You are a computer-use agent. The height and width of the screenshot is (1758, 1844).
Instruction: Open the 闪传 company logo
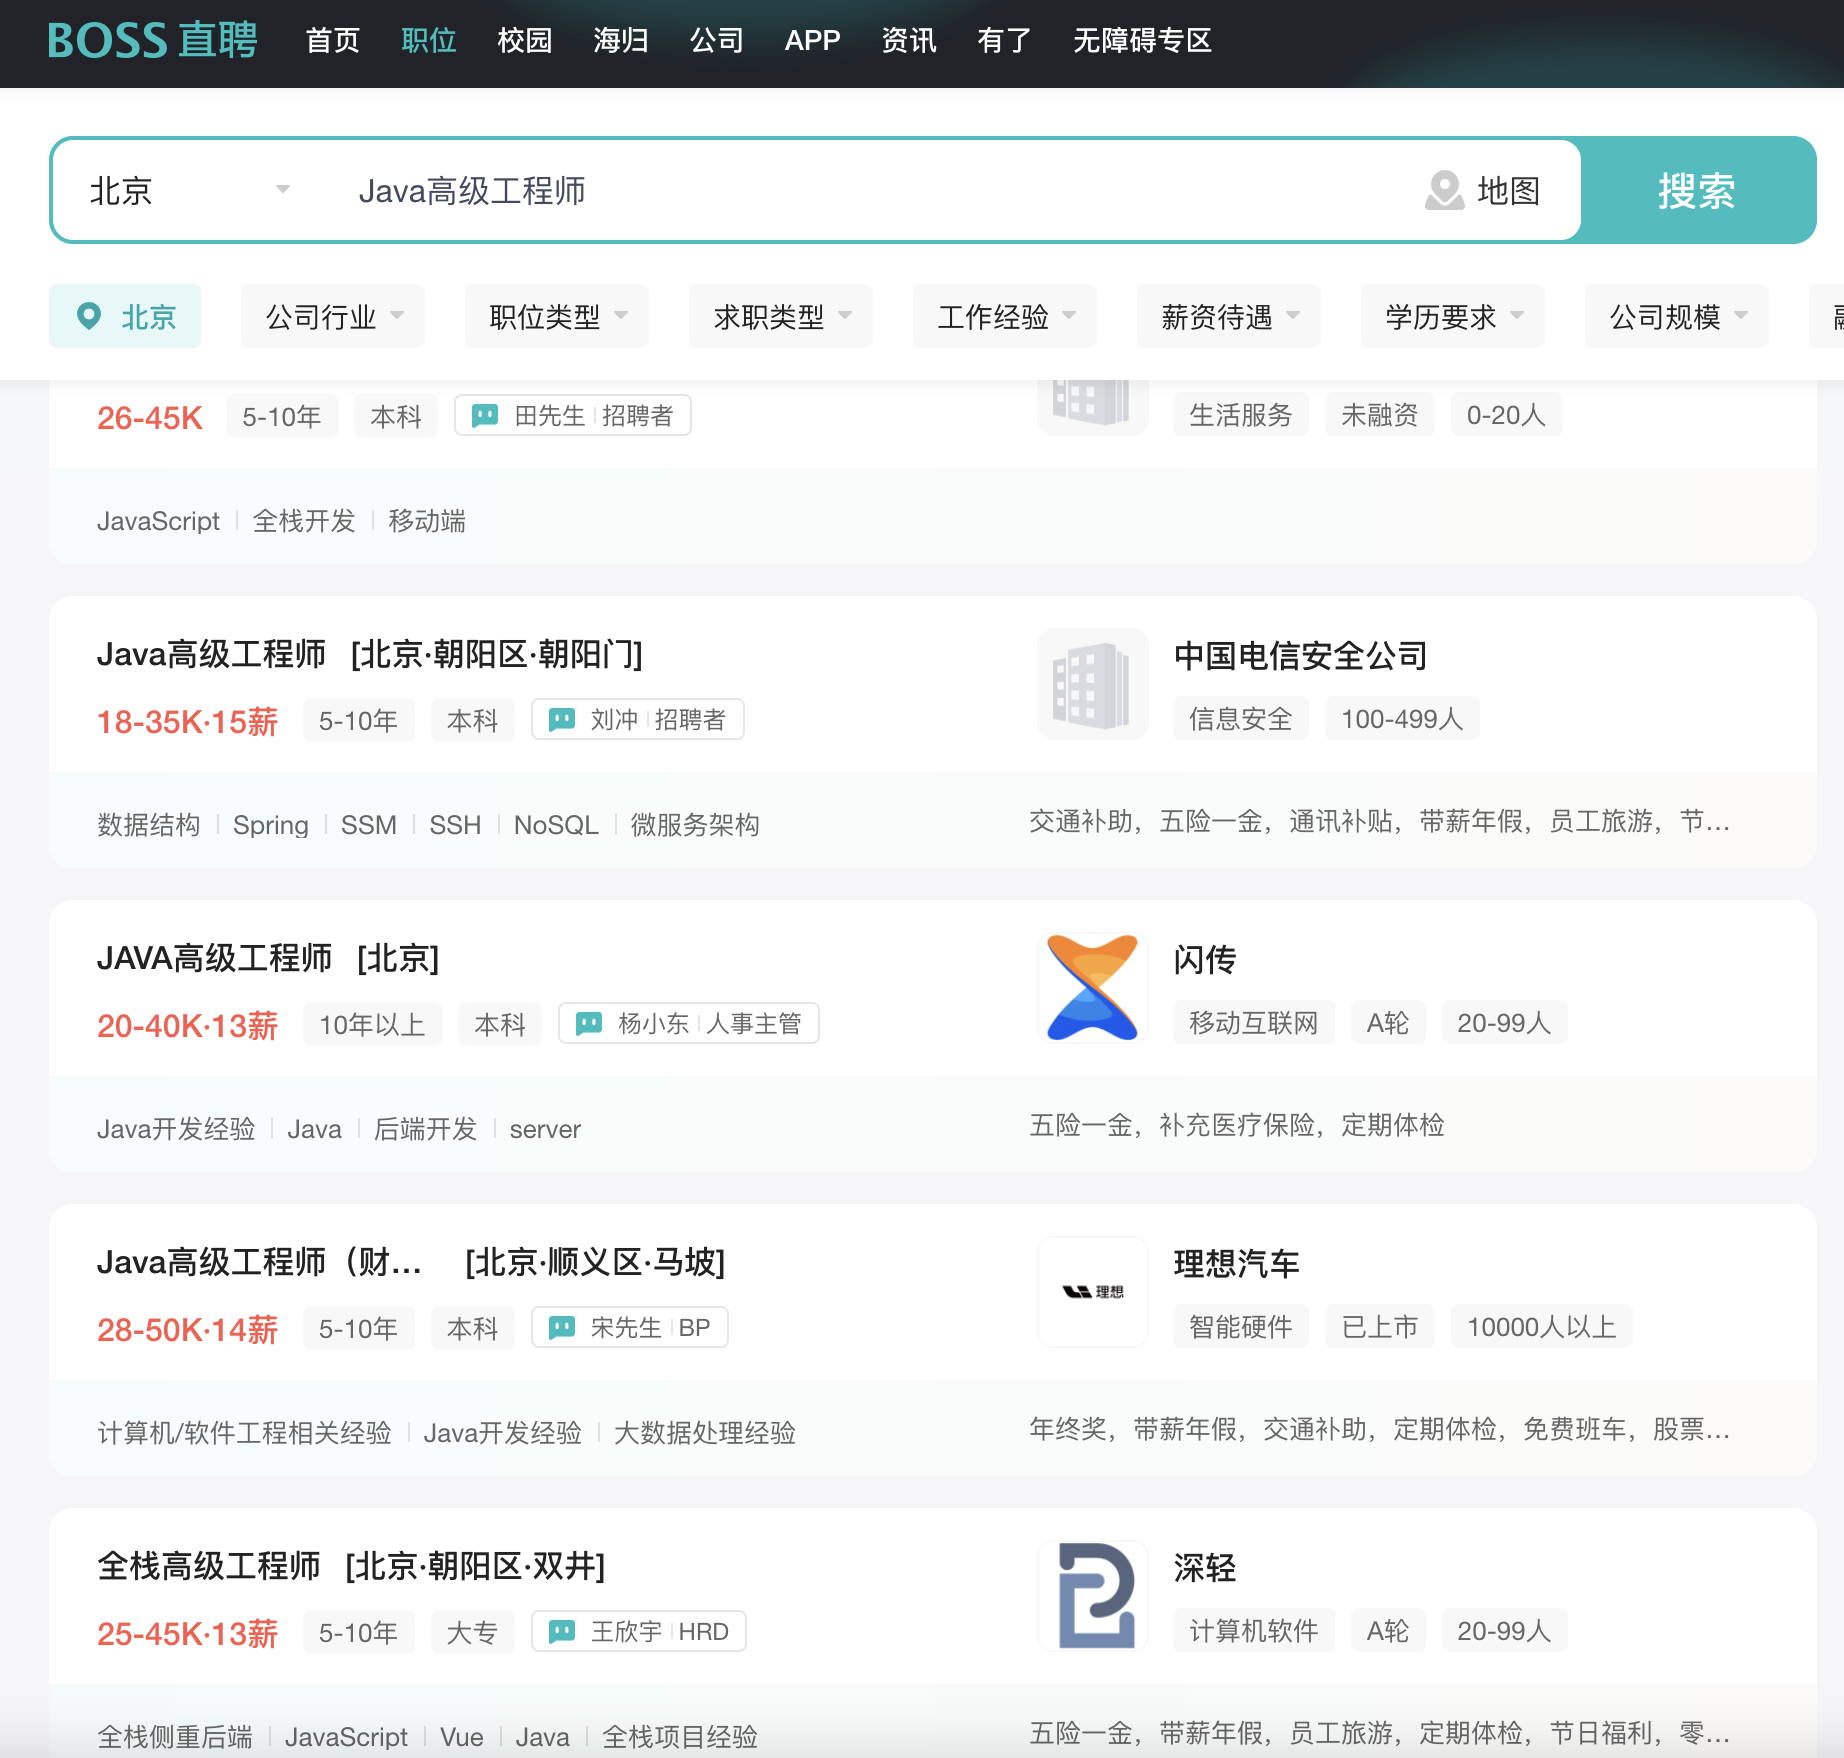coord(1092,988)
